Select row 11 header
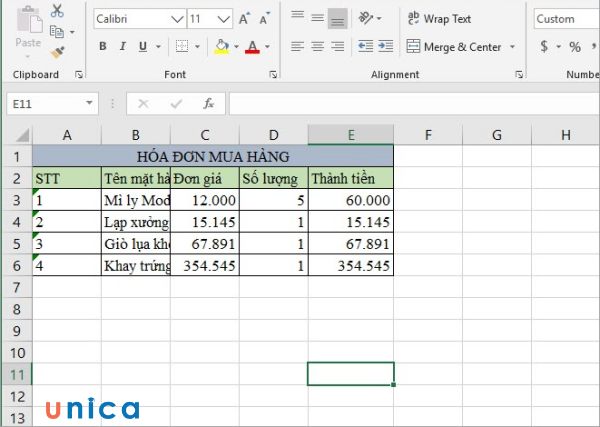This screenshot has height=427, width=600. [16, 375]
